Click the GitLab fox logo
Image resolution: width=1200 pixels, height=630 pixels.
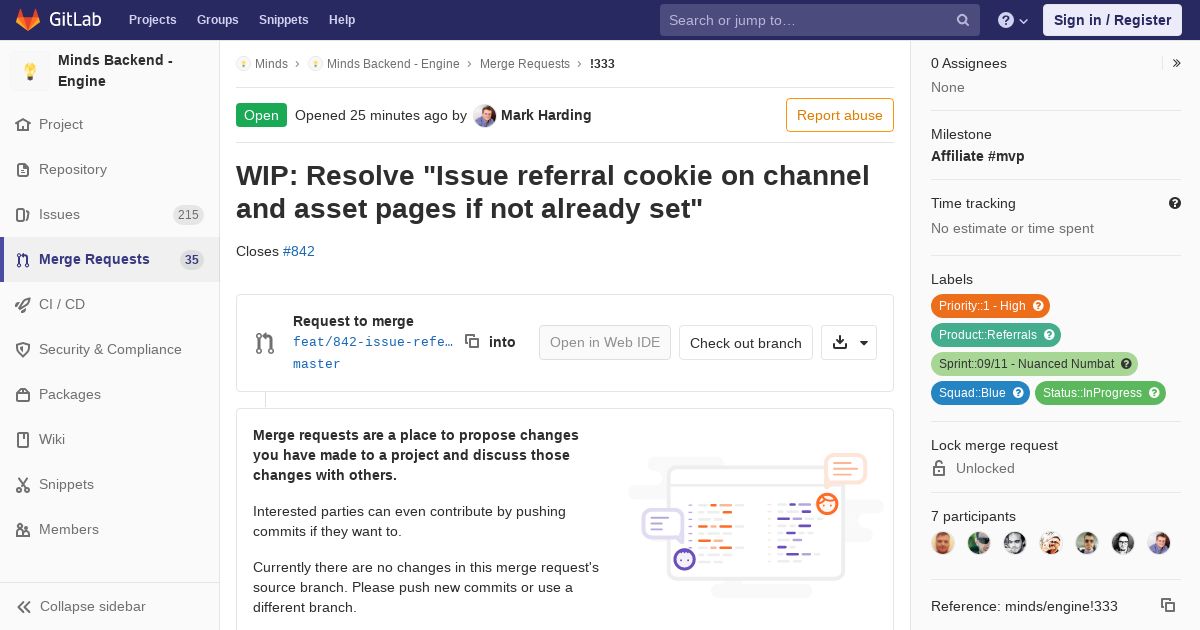(29, 19)
